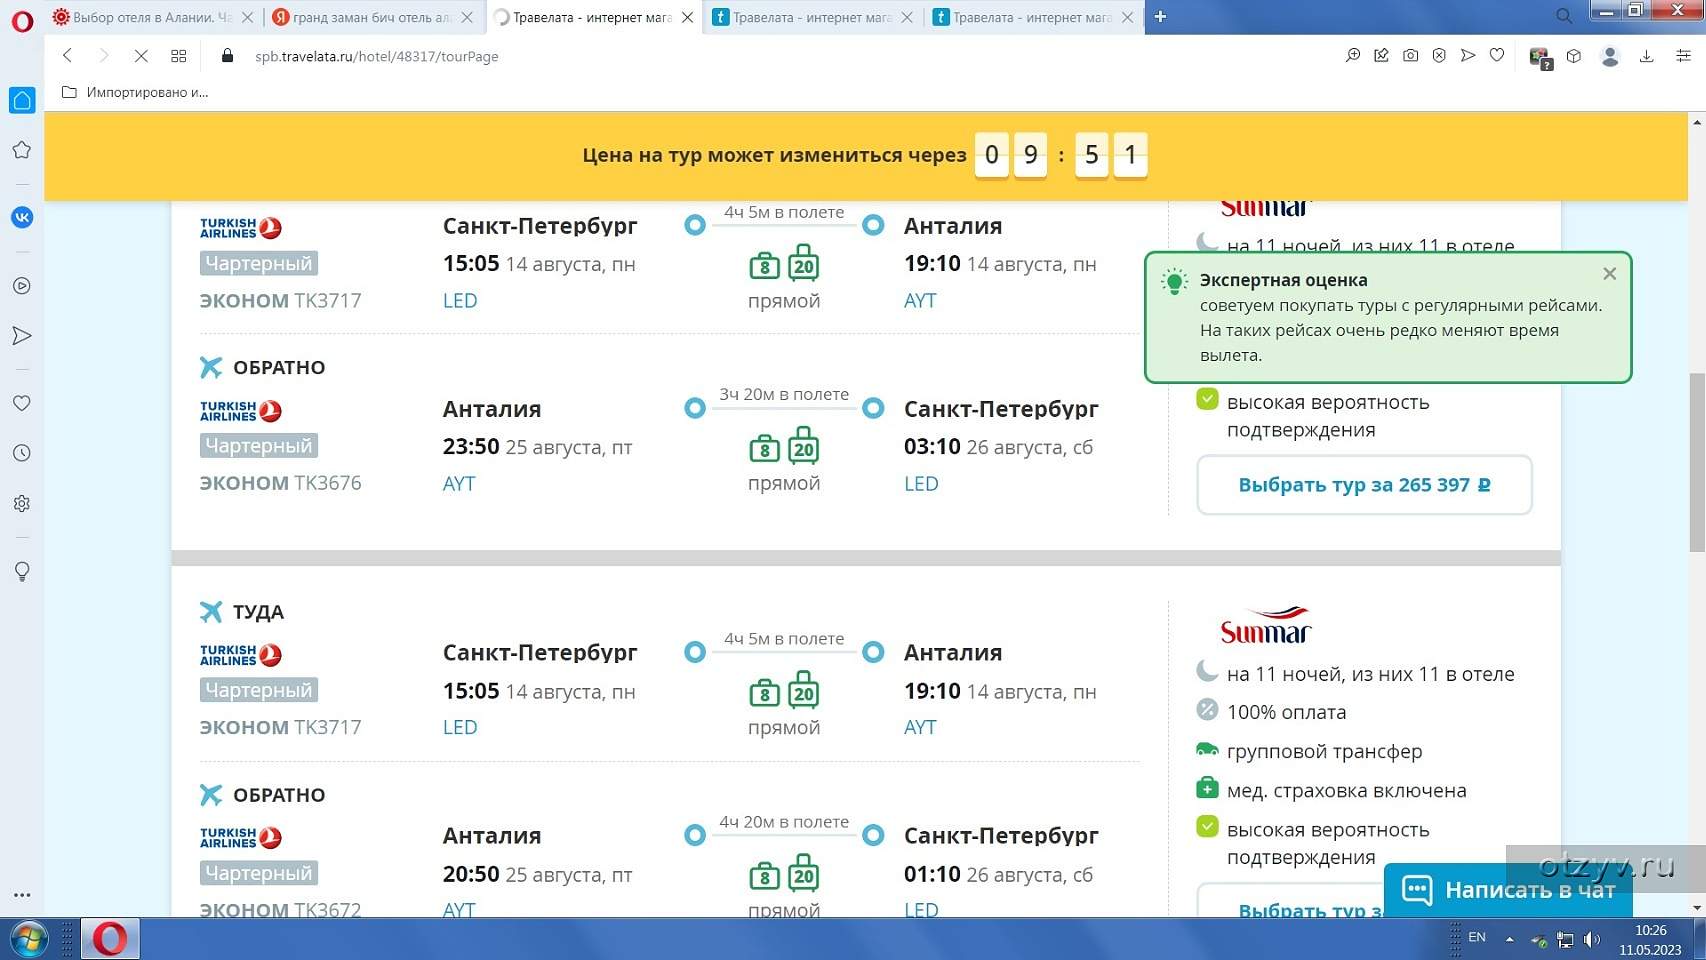
Task: Click "высокая вероятность подтверждения" checkmark in first tour
Action: coord(1207,400)
